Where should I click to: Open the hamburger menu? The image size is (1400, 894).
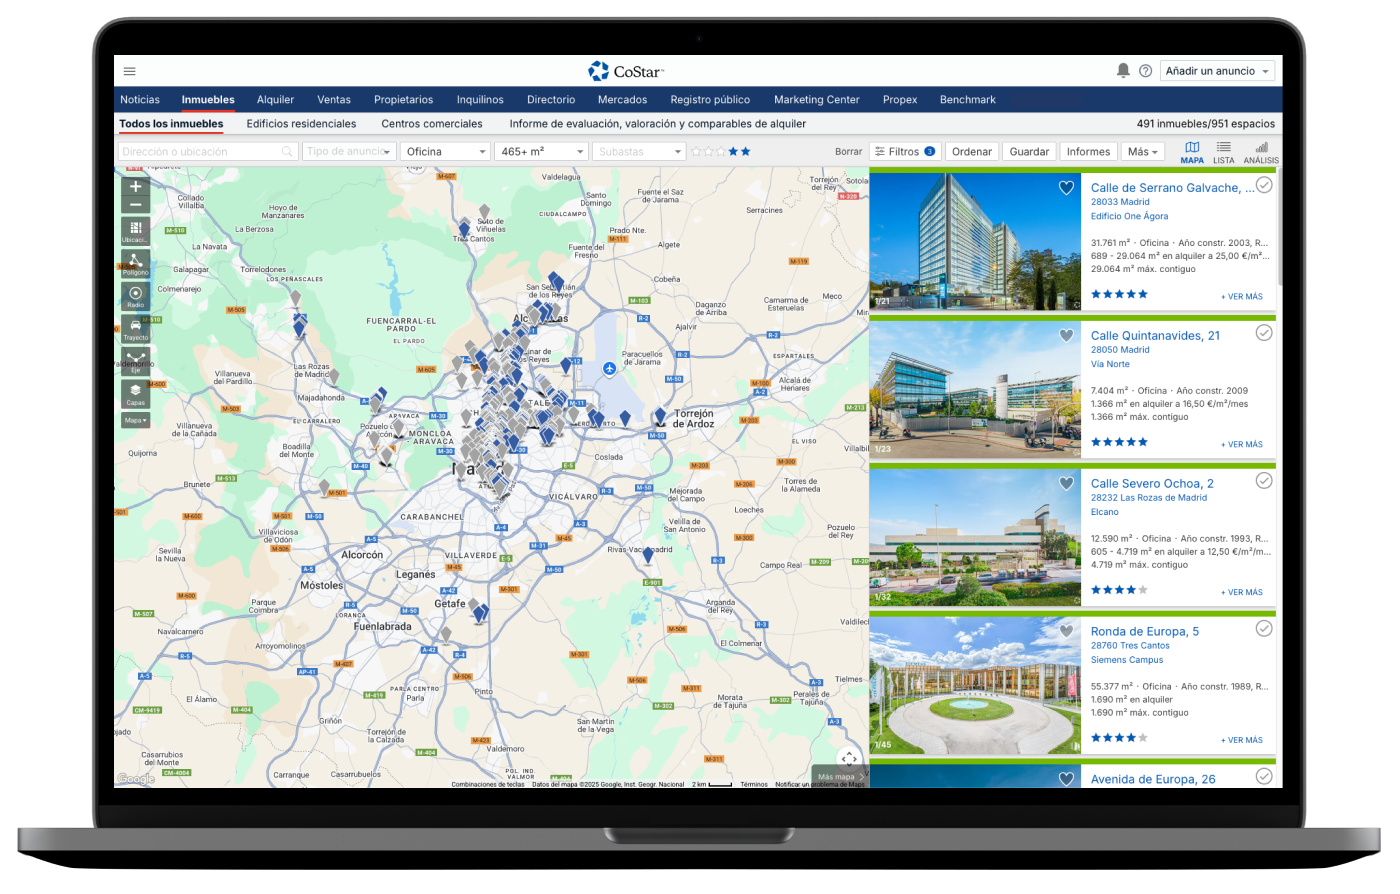coord(129,71)
